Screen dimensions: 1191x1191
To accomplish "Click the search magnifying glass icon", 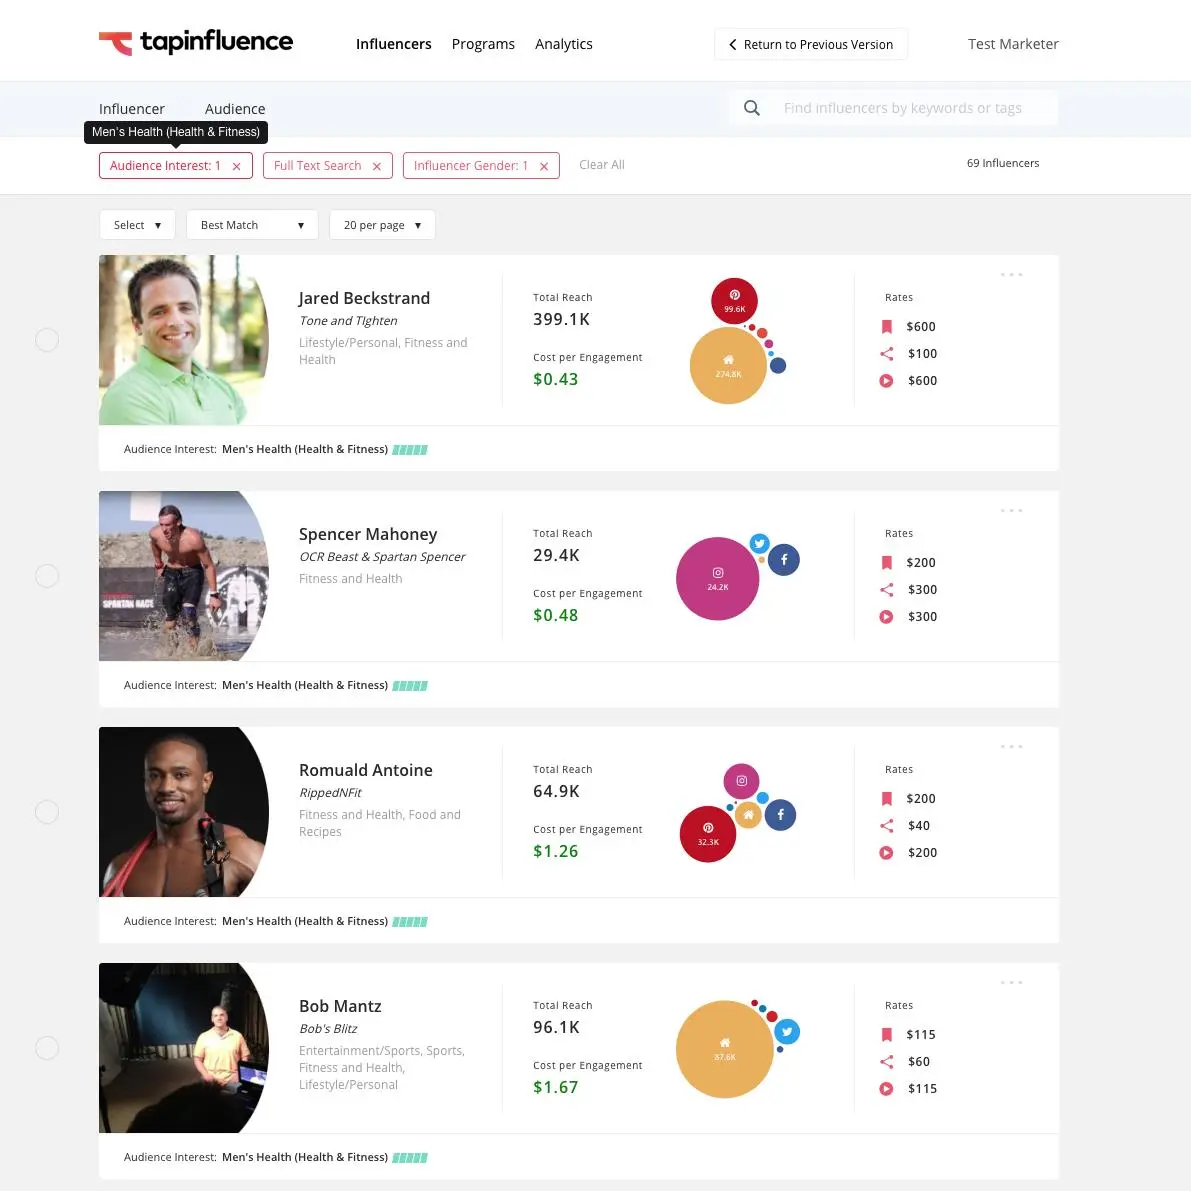I will click(x=751, y=107).
